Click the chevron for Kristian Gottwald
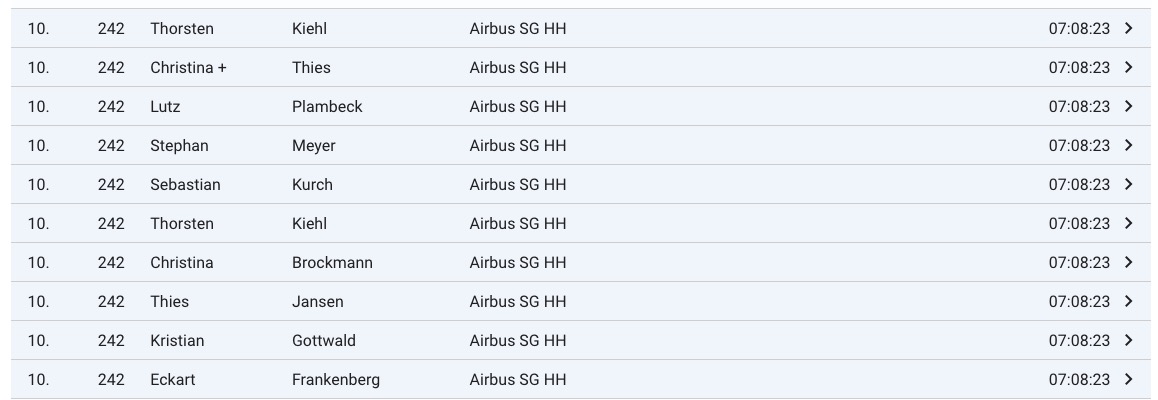The height and width of the screenshot is (400, 1158). [x=1129, y=341]
